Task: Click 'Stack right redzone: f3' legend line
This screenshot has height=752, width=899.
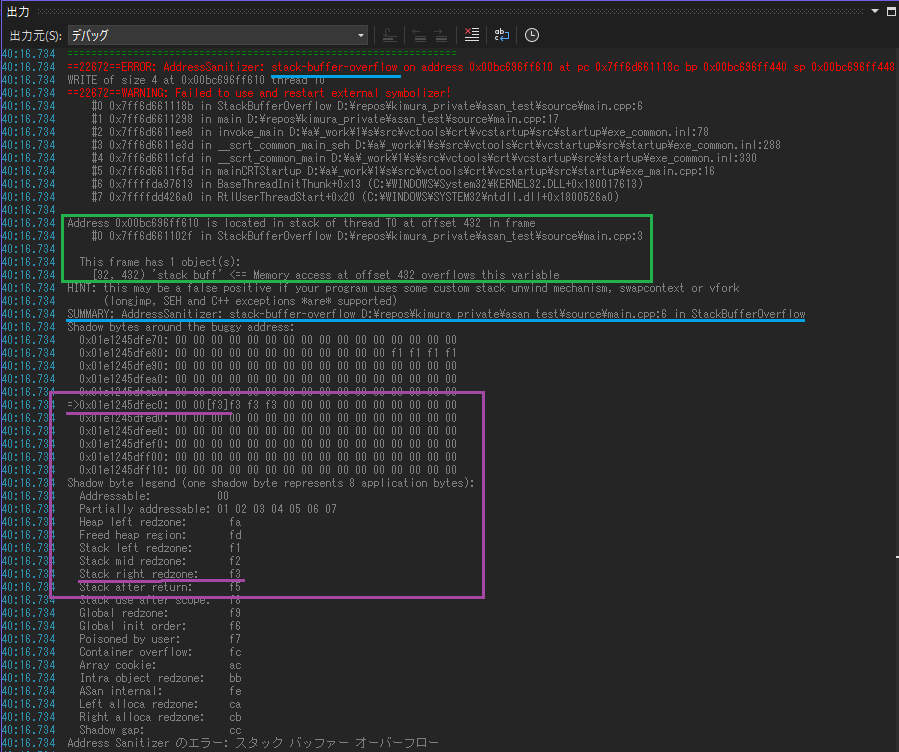Action: [160, 574]
